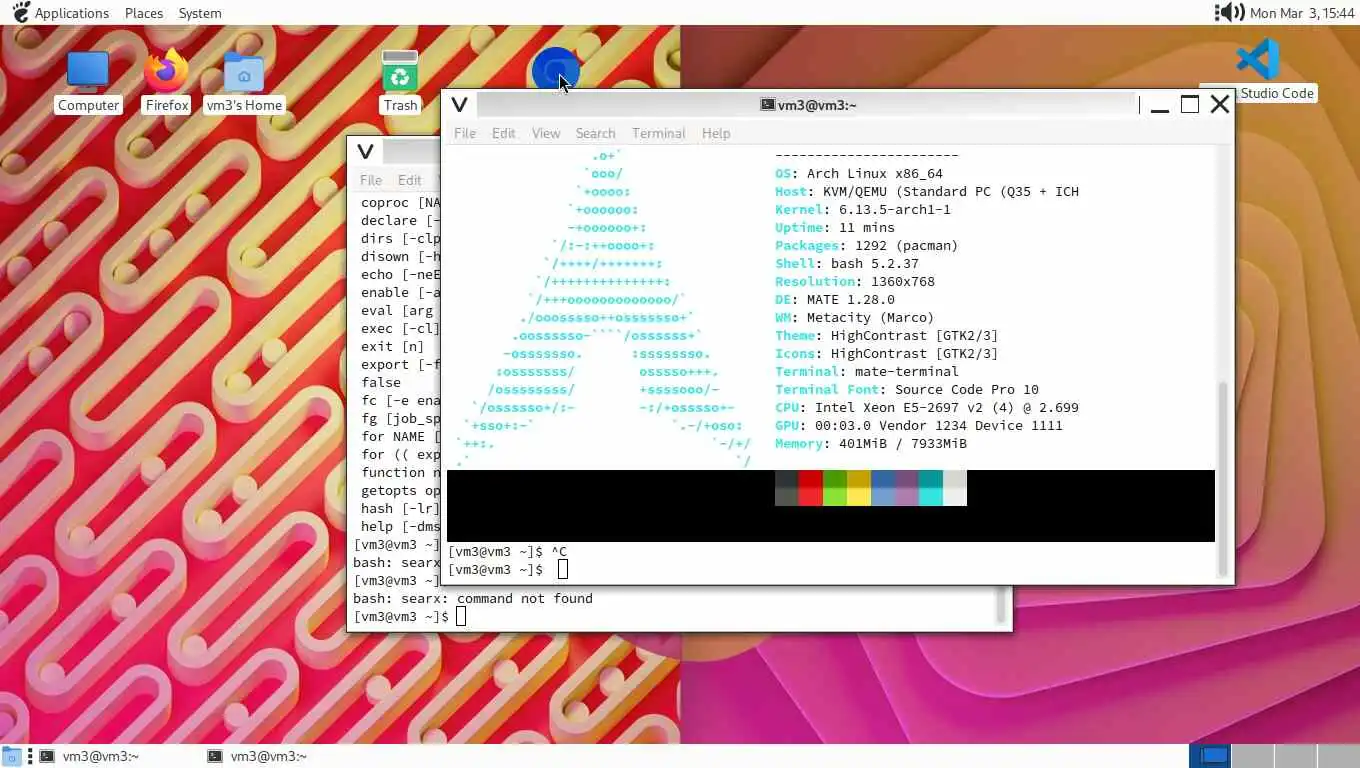Viewport: 1360px width, 768px height.
Task: Click the '^C' prompt line in front terminal
Action: coord(508,551)
